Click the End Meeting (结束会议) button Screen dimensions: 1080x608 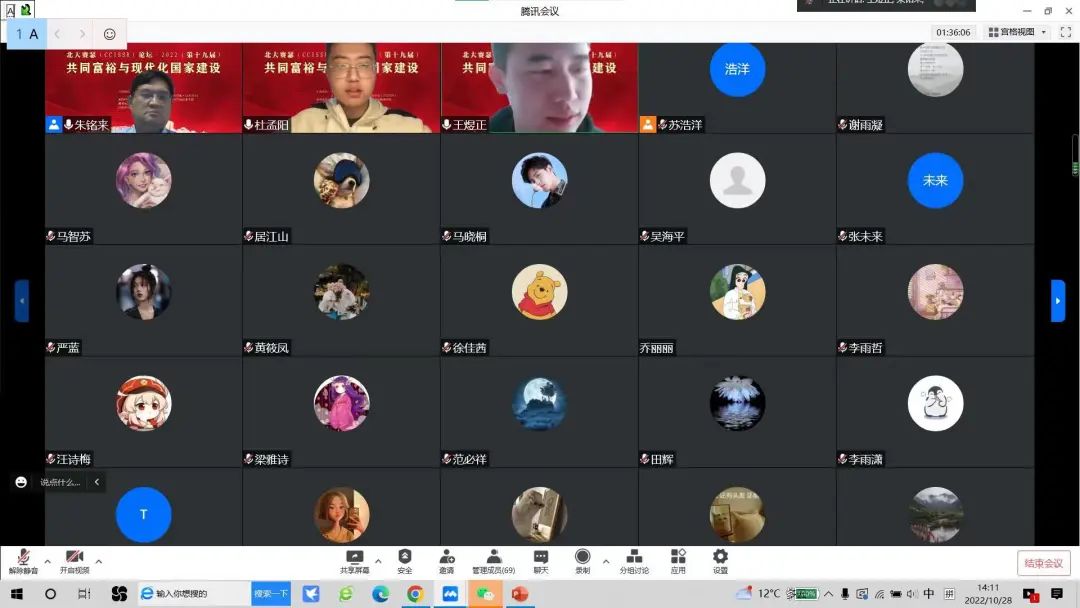[x=1044, y=563]
